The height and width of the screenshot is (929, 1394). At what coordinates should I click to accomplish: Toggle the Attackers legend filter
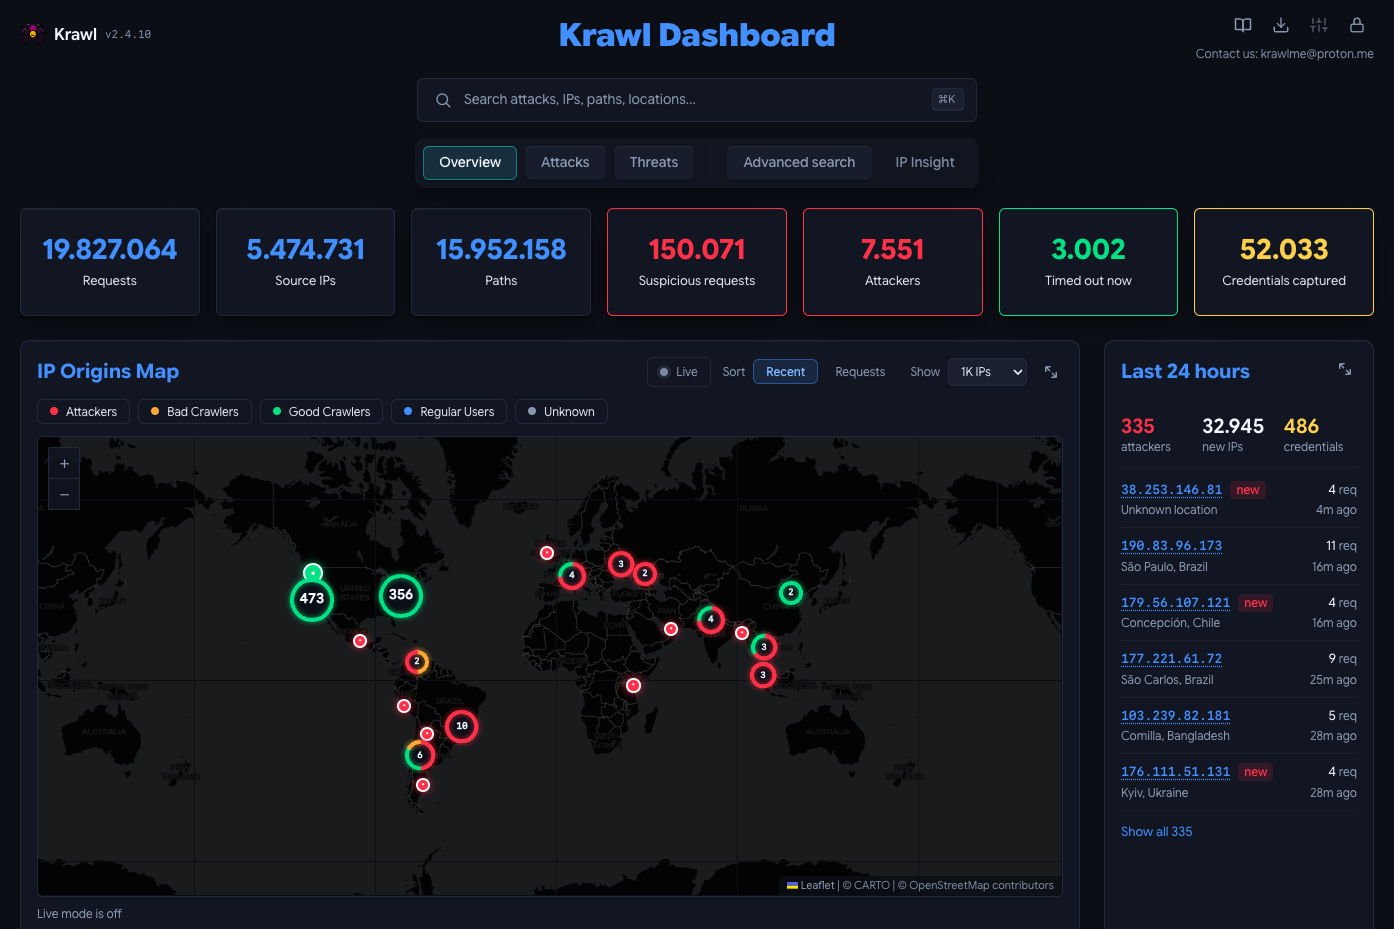pyautogui.click(x=83, y=412)
